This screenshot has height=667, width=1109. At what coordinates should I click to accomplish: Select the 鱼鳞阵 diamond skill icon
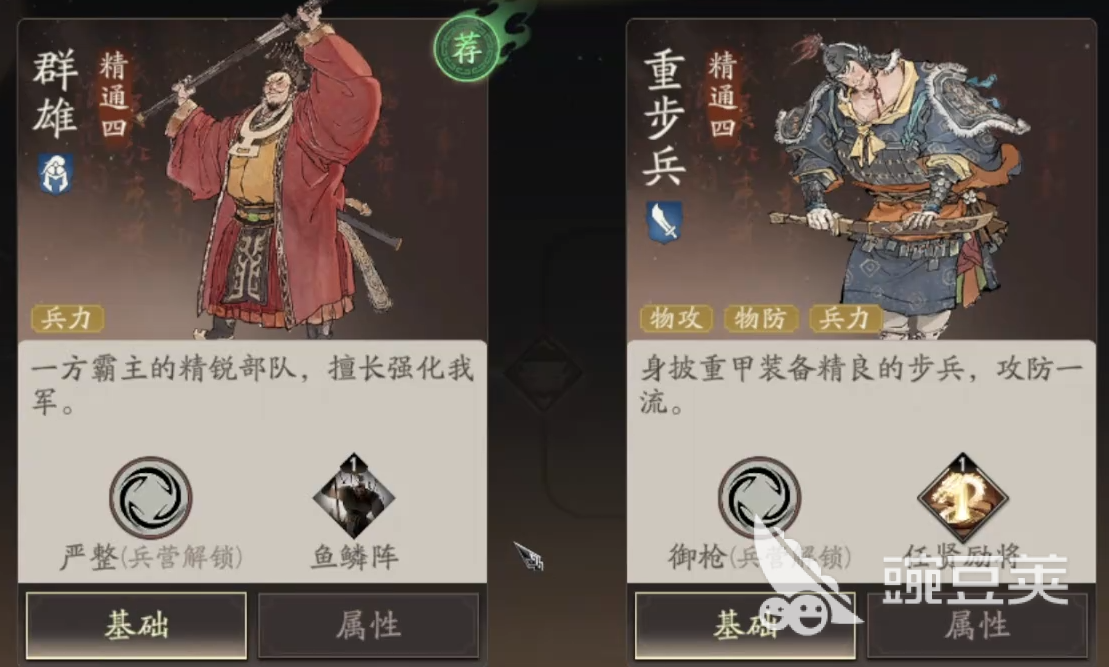pos(354,497)
